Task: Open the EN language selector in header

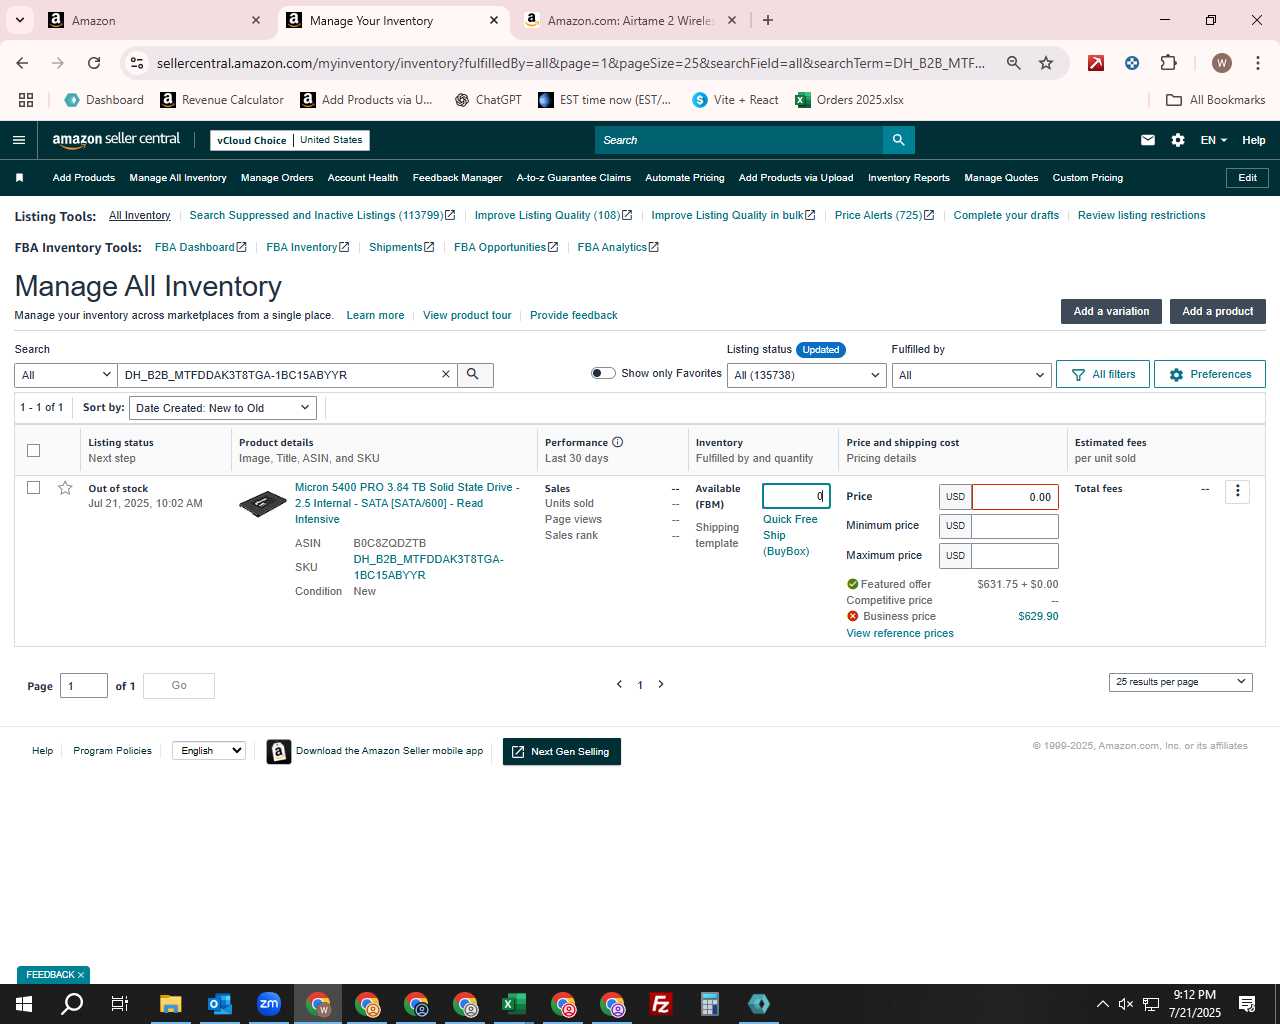Action: pos(1213,140)
